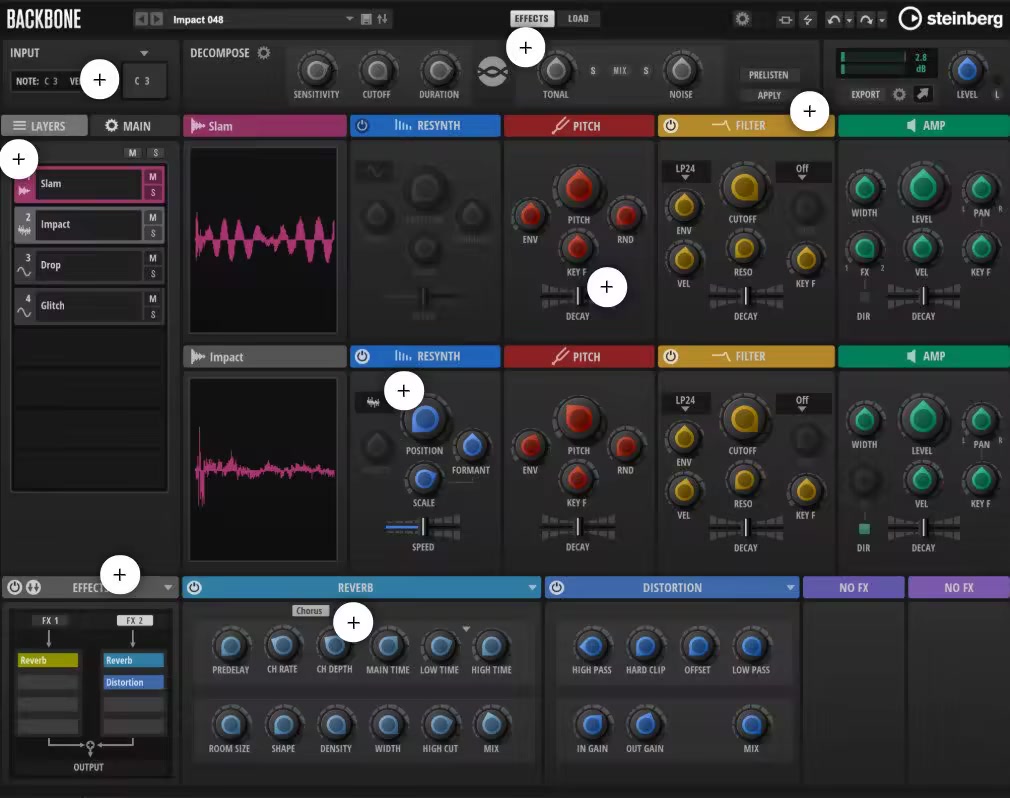Image resolution: width=1010 pixels, height=798 pixels.
Task: Solo the Glitch layer
Action: click(153, 314)
